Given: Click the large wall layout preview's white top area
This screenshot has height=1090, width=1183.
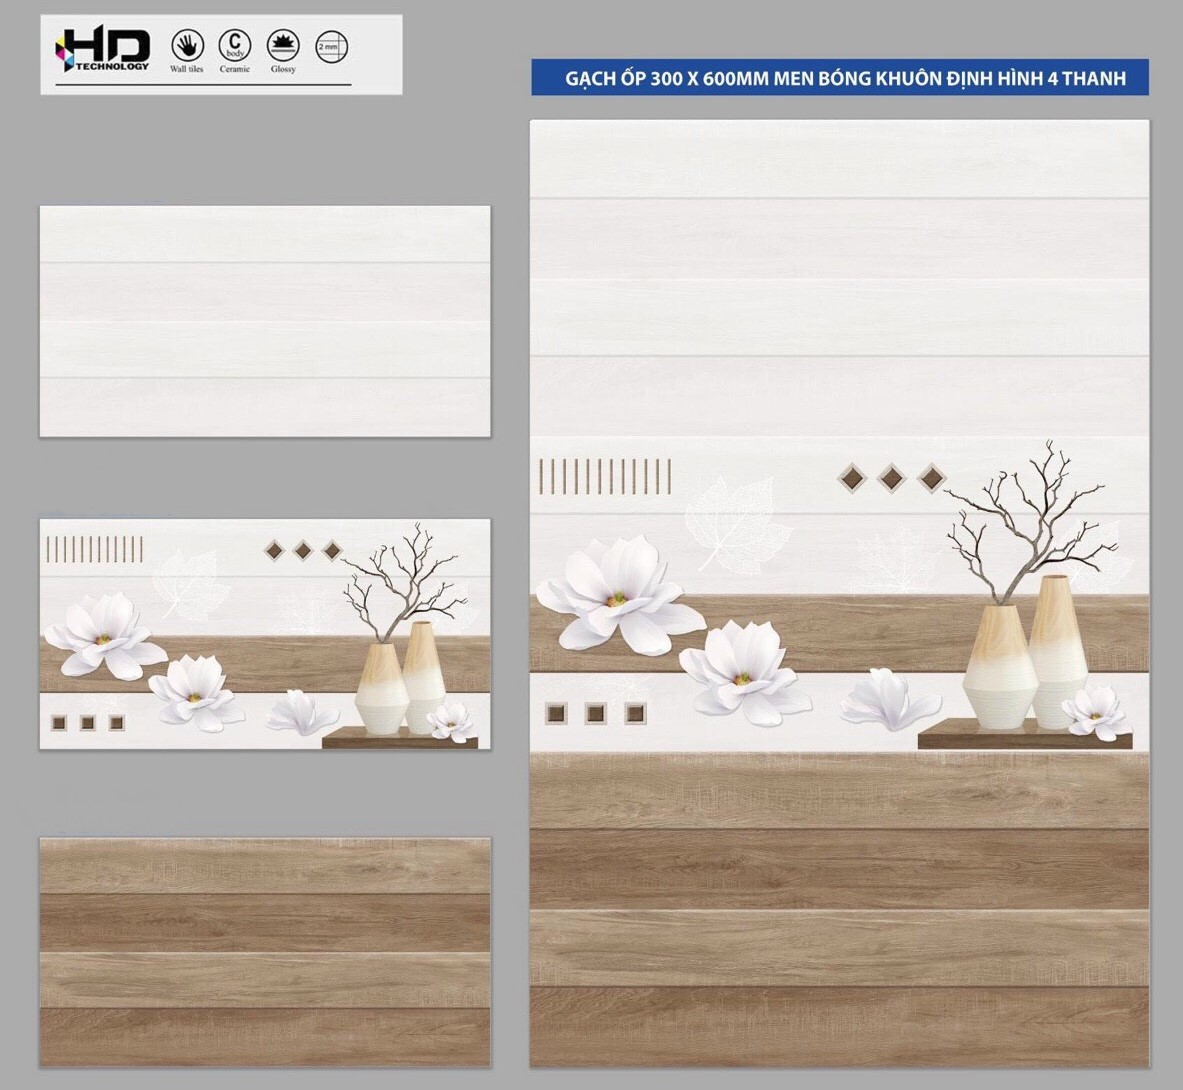Looking at the screenshot, I should pyautogui.click(x=839, y=280).
